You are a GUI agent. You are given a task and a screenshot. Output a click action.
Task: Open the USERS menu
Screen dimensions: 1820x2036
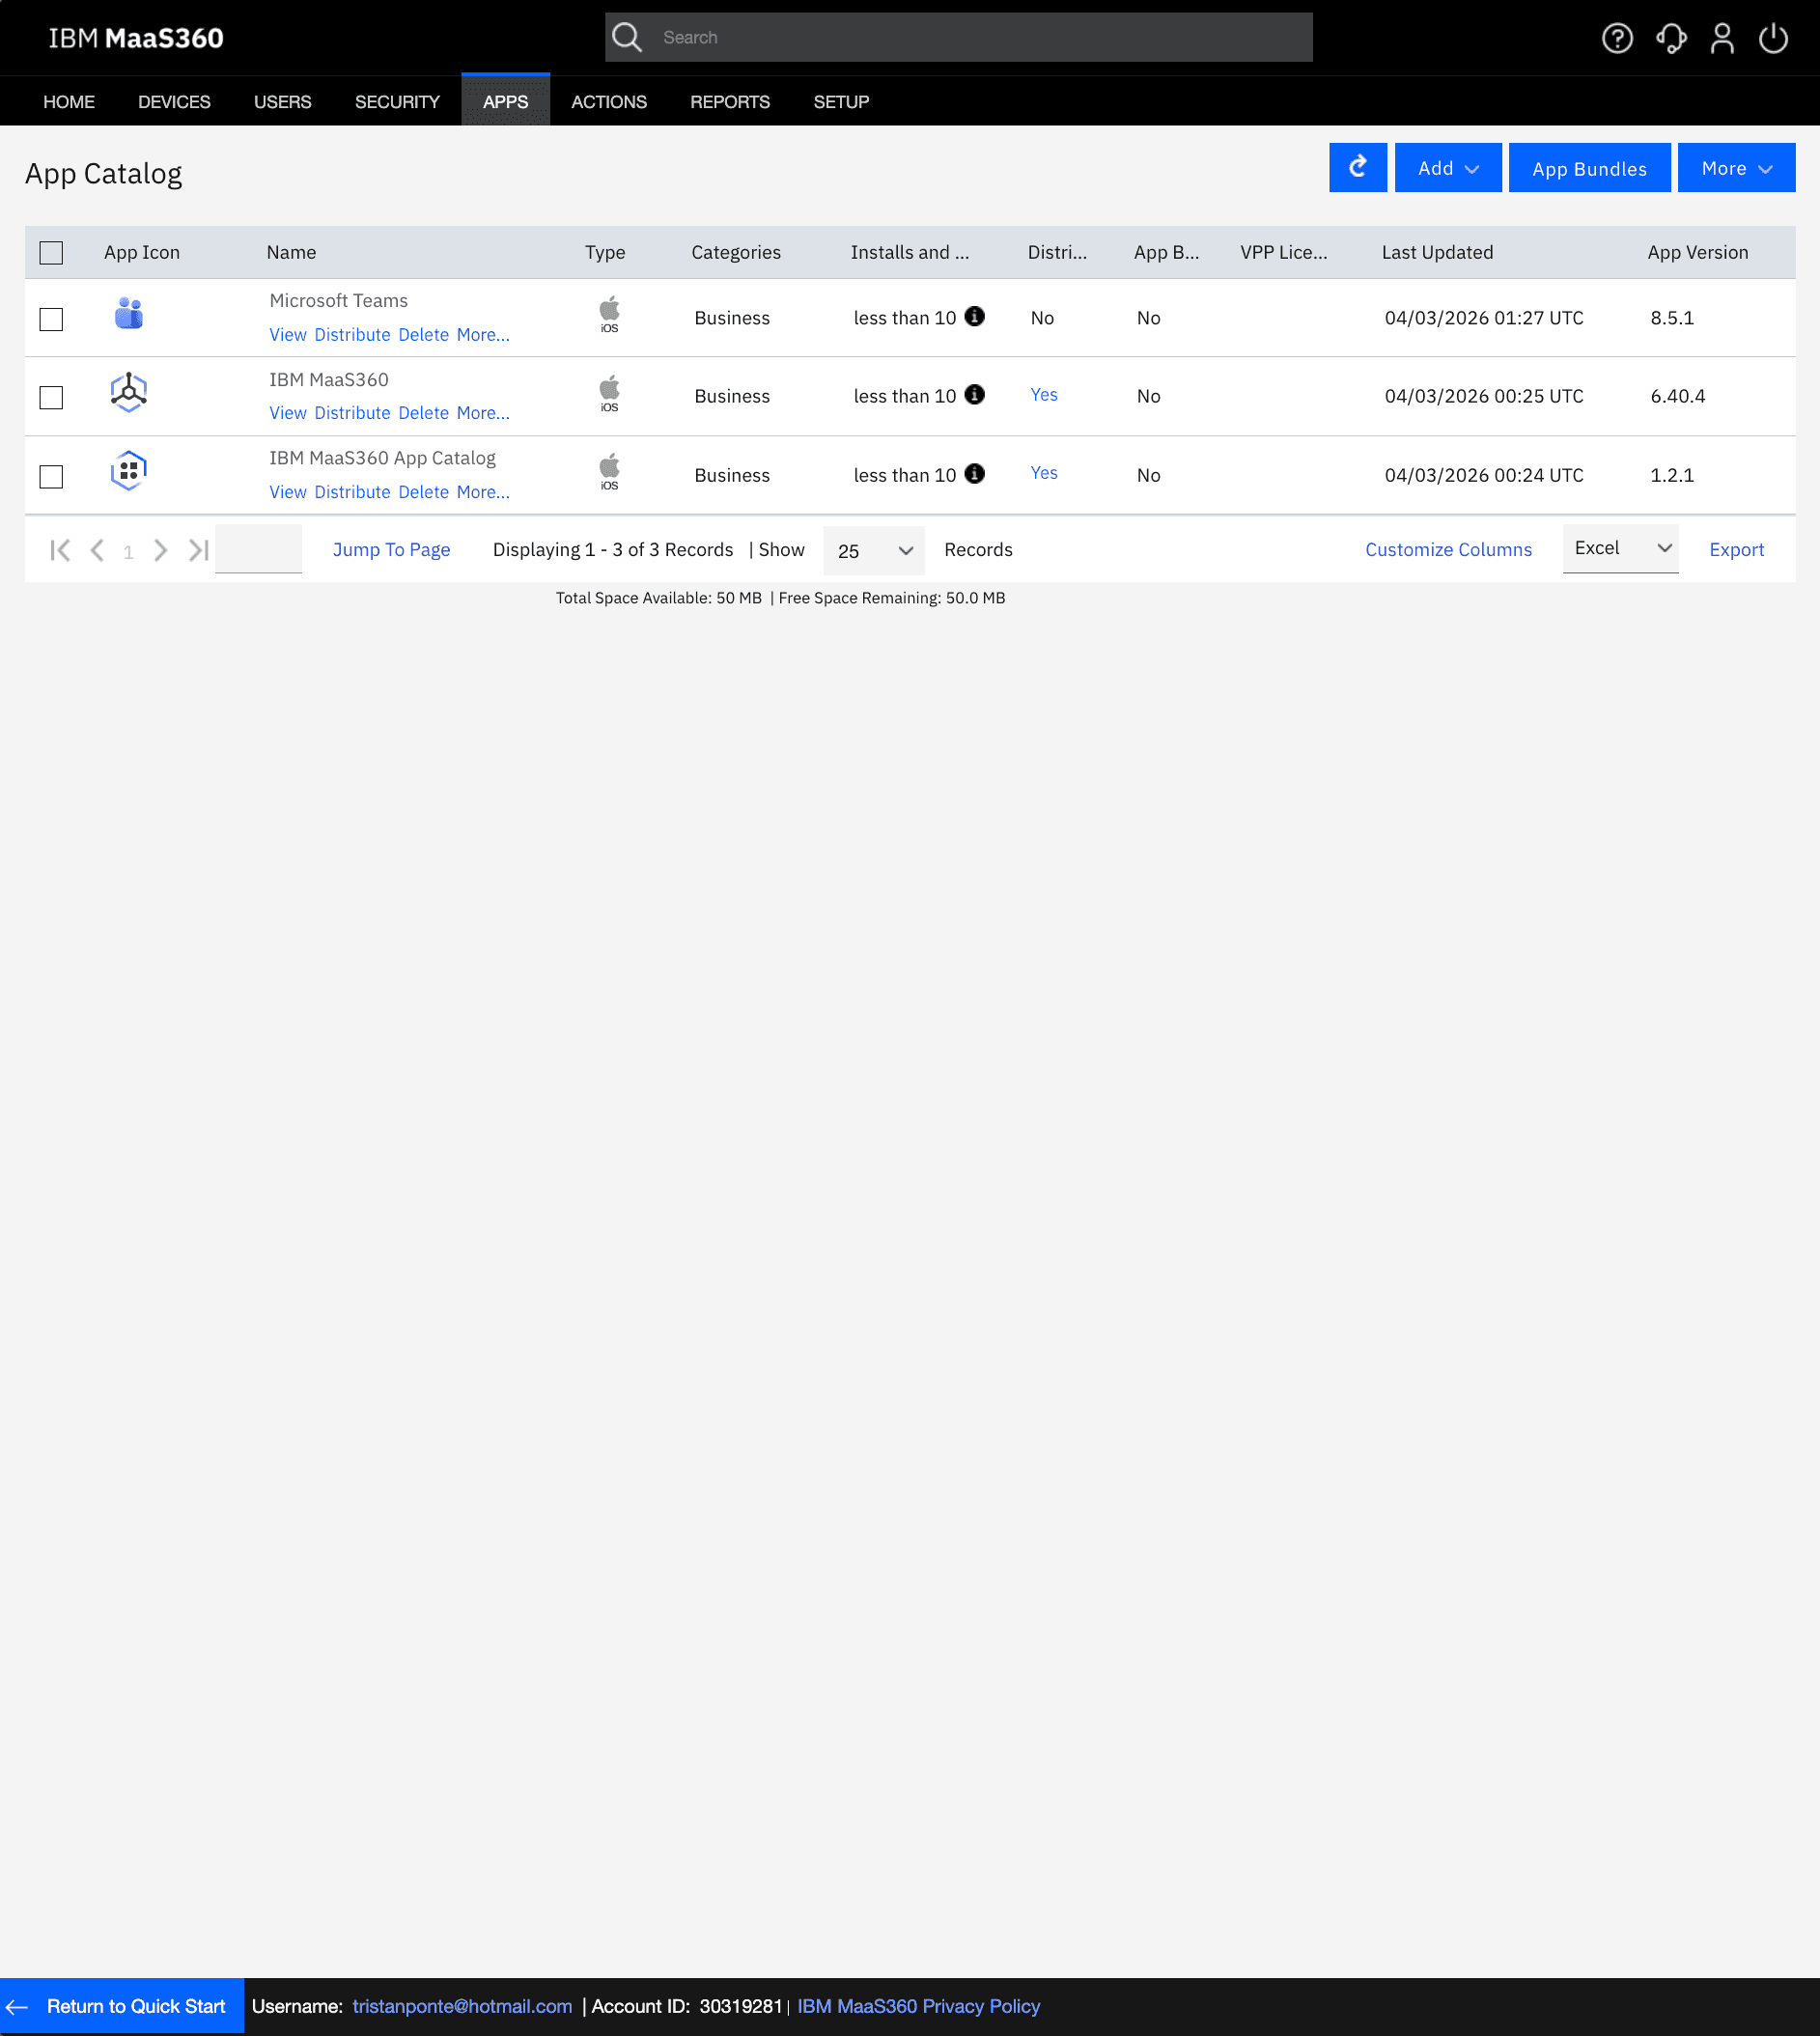click(x=282, y=102)
